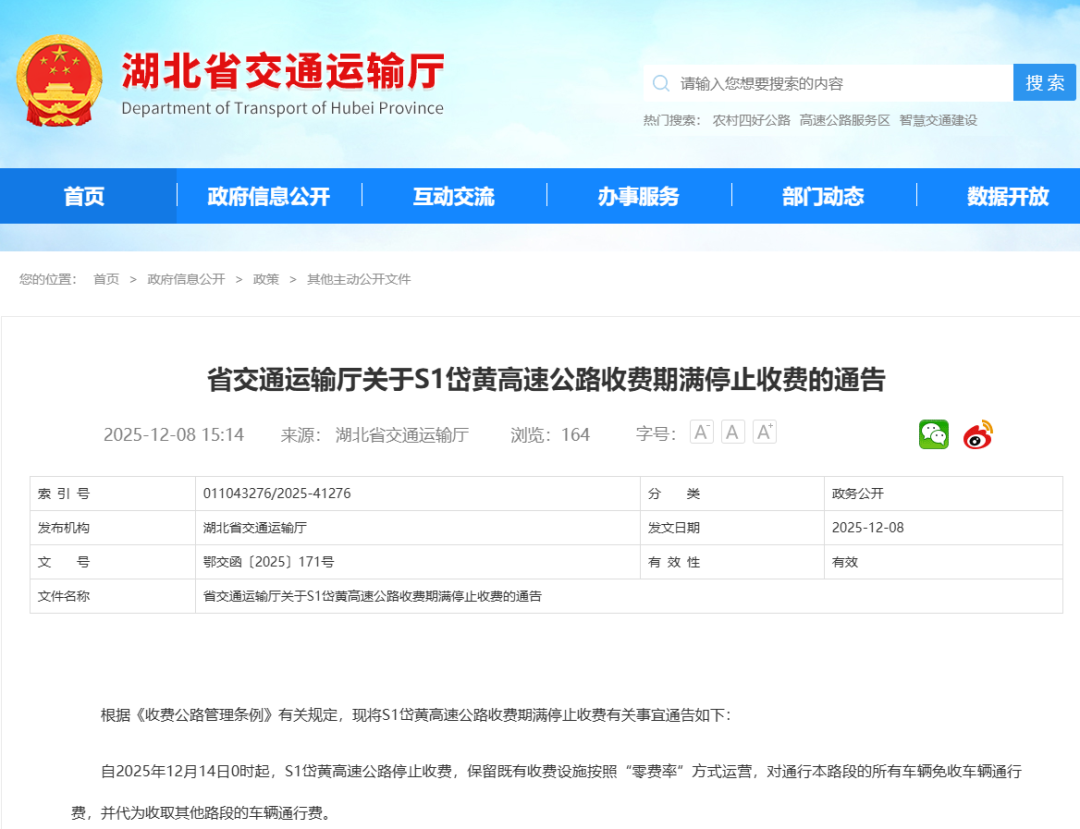Image resolution: width=1080 pixels, height=829 pixels.
Task: Open breadcrumb link 其他主动公开文件
Action: [359, 279]
